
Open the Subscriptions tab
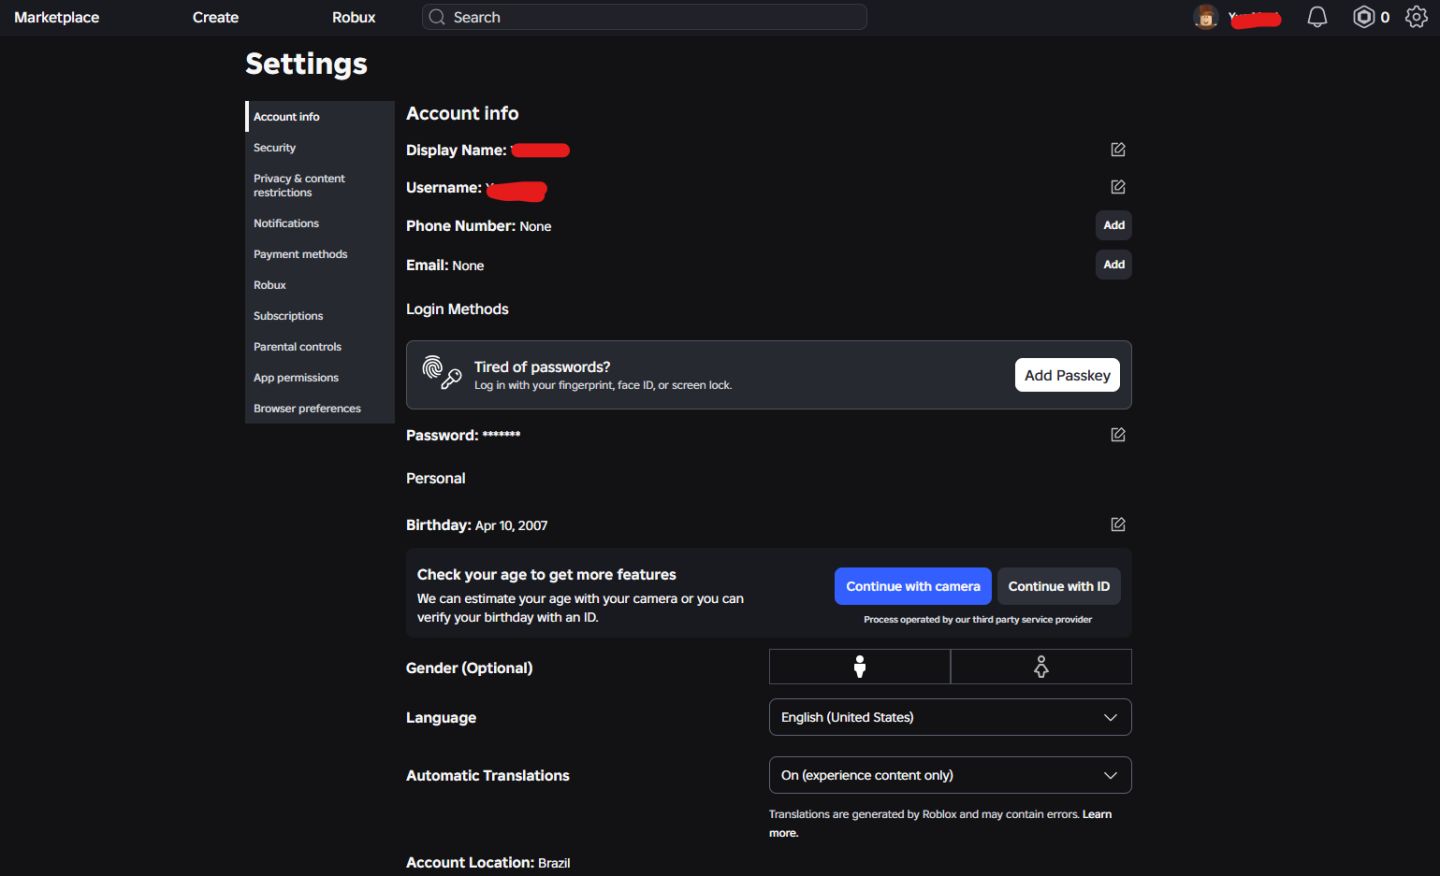pos(320,316)
